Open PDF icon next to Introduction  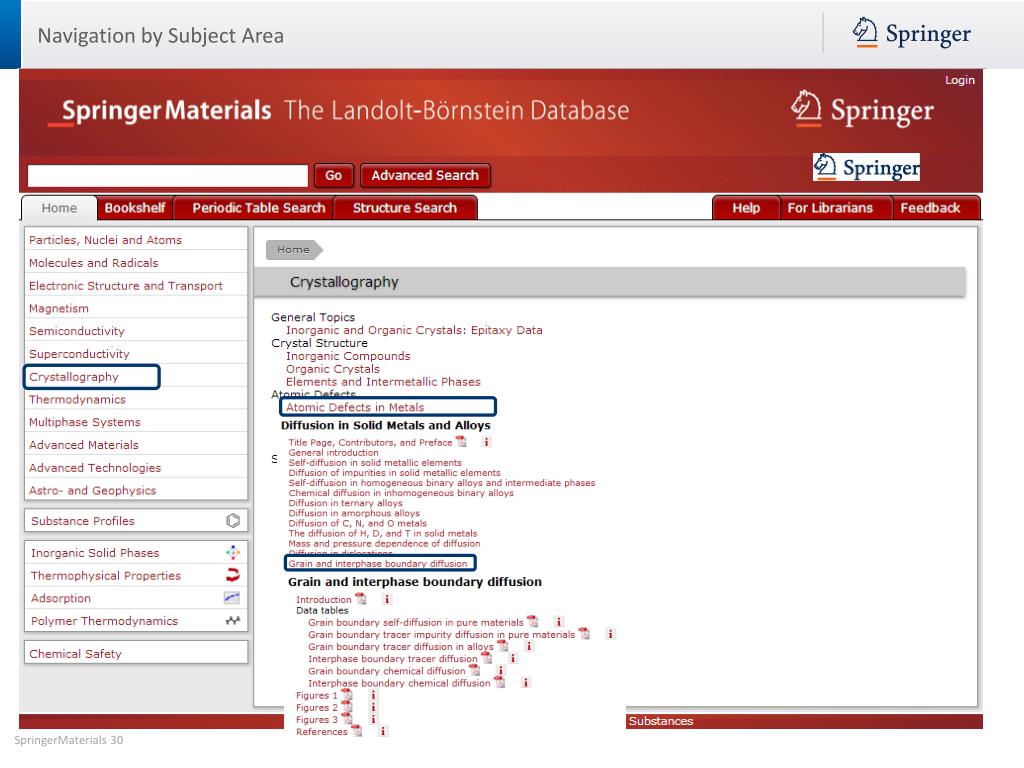(x=360, y=599)
